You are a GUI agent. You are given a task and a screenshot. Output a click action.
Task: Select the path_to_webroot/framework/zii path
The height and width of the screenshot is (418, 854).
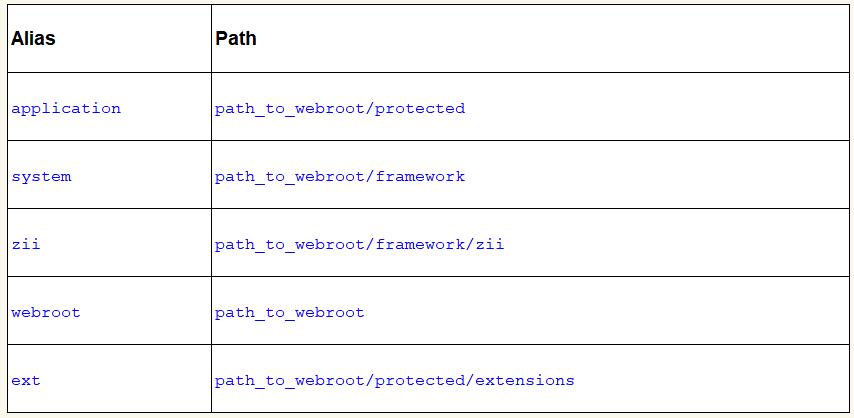[x=359, y=244]
